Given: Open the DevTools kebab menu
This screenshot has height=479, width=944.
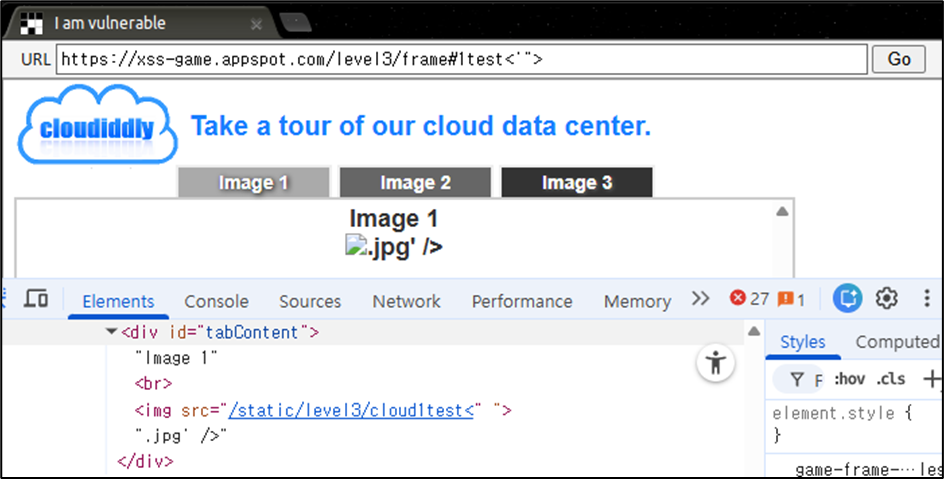Looking at the screenshot, I should 927,298.
